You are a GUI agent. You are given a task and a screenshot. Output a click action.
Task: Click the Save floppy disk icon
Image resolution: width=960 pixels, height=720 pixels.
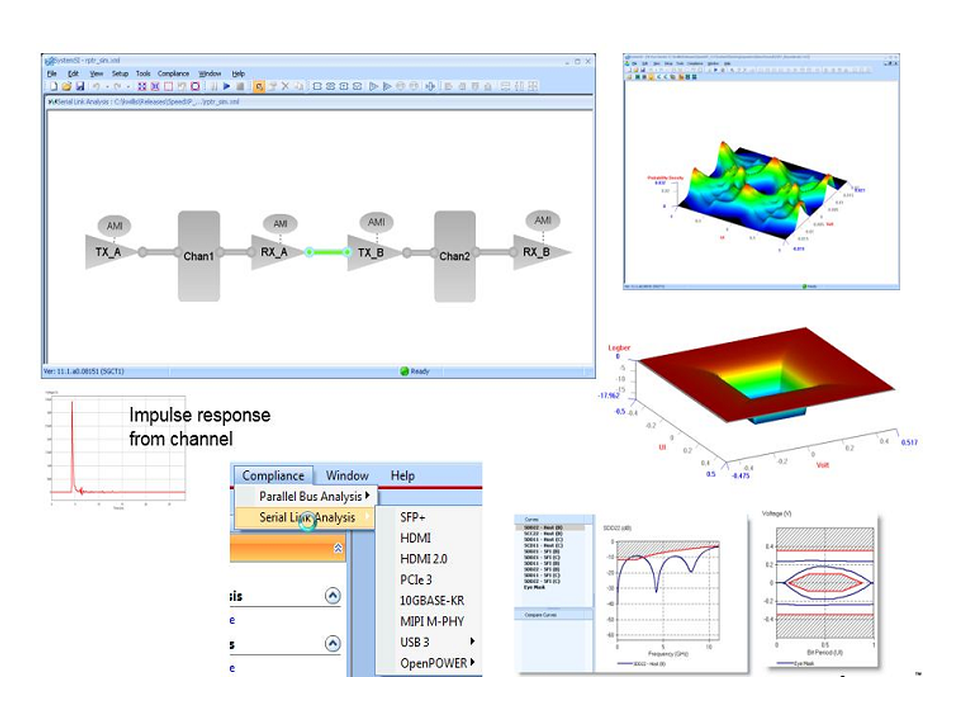[80, 86]
